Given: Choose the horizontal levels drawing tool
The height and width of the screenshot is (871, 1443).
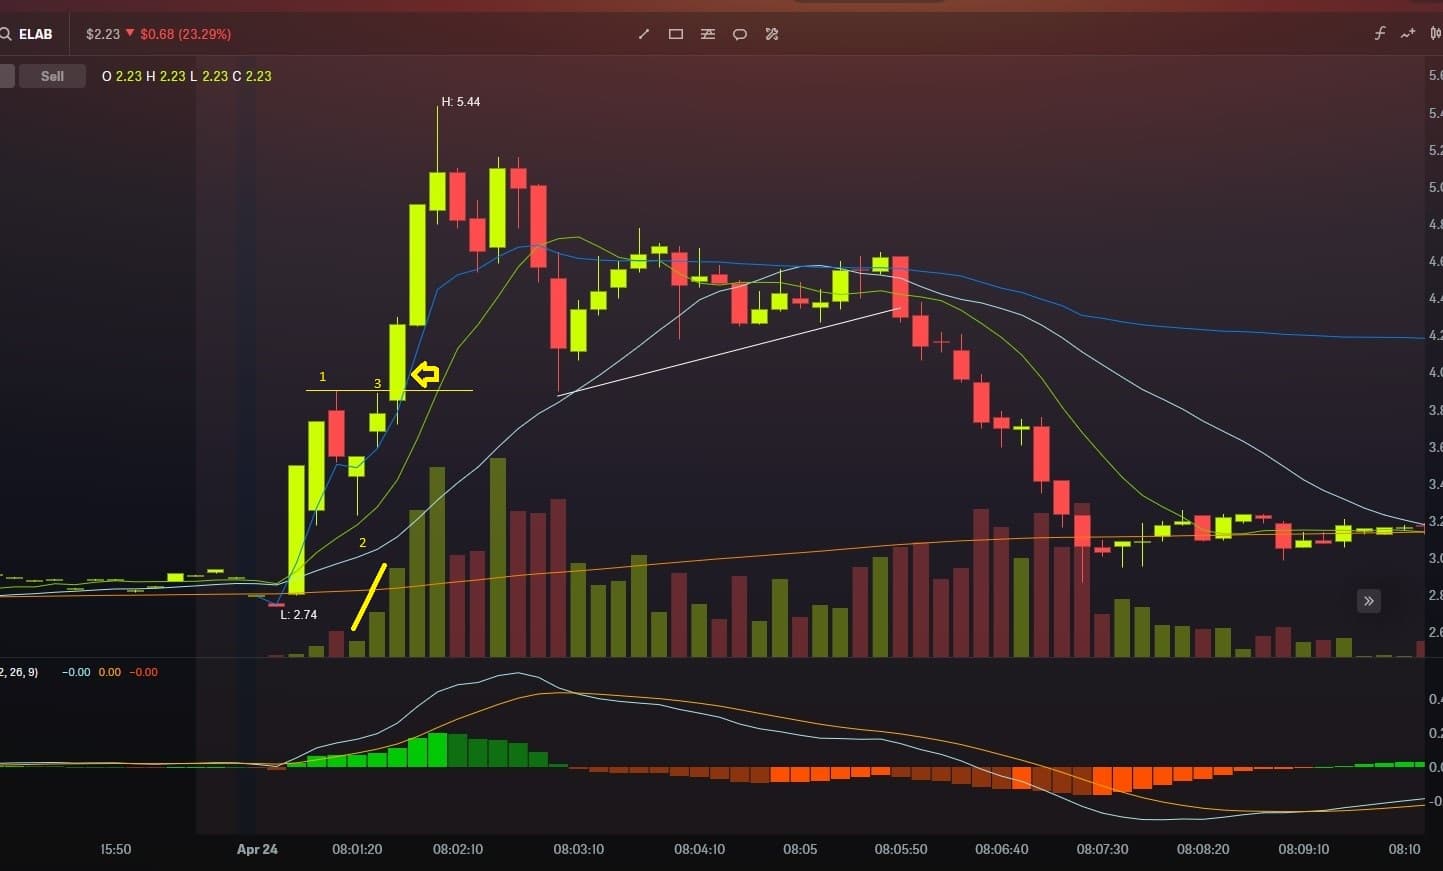Looking at the screenshot, I should pos(708,34).
